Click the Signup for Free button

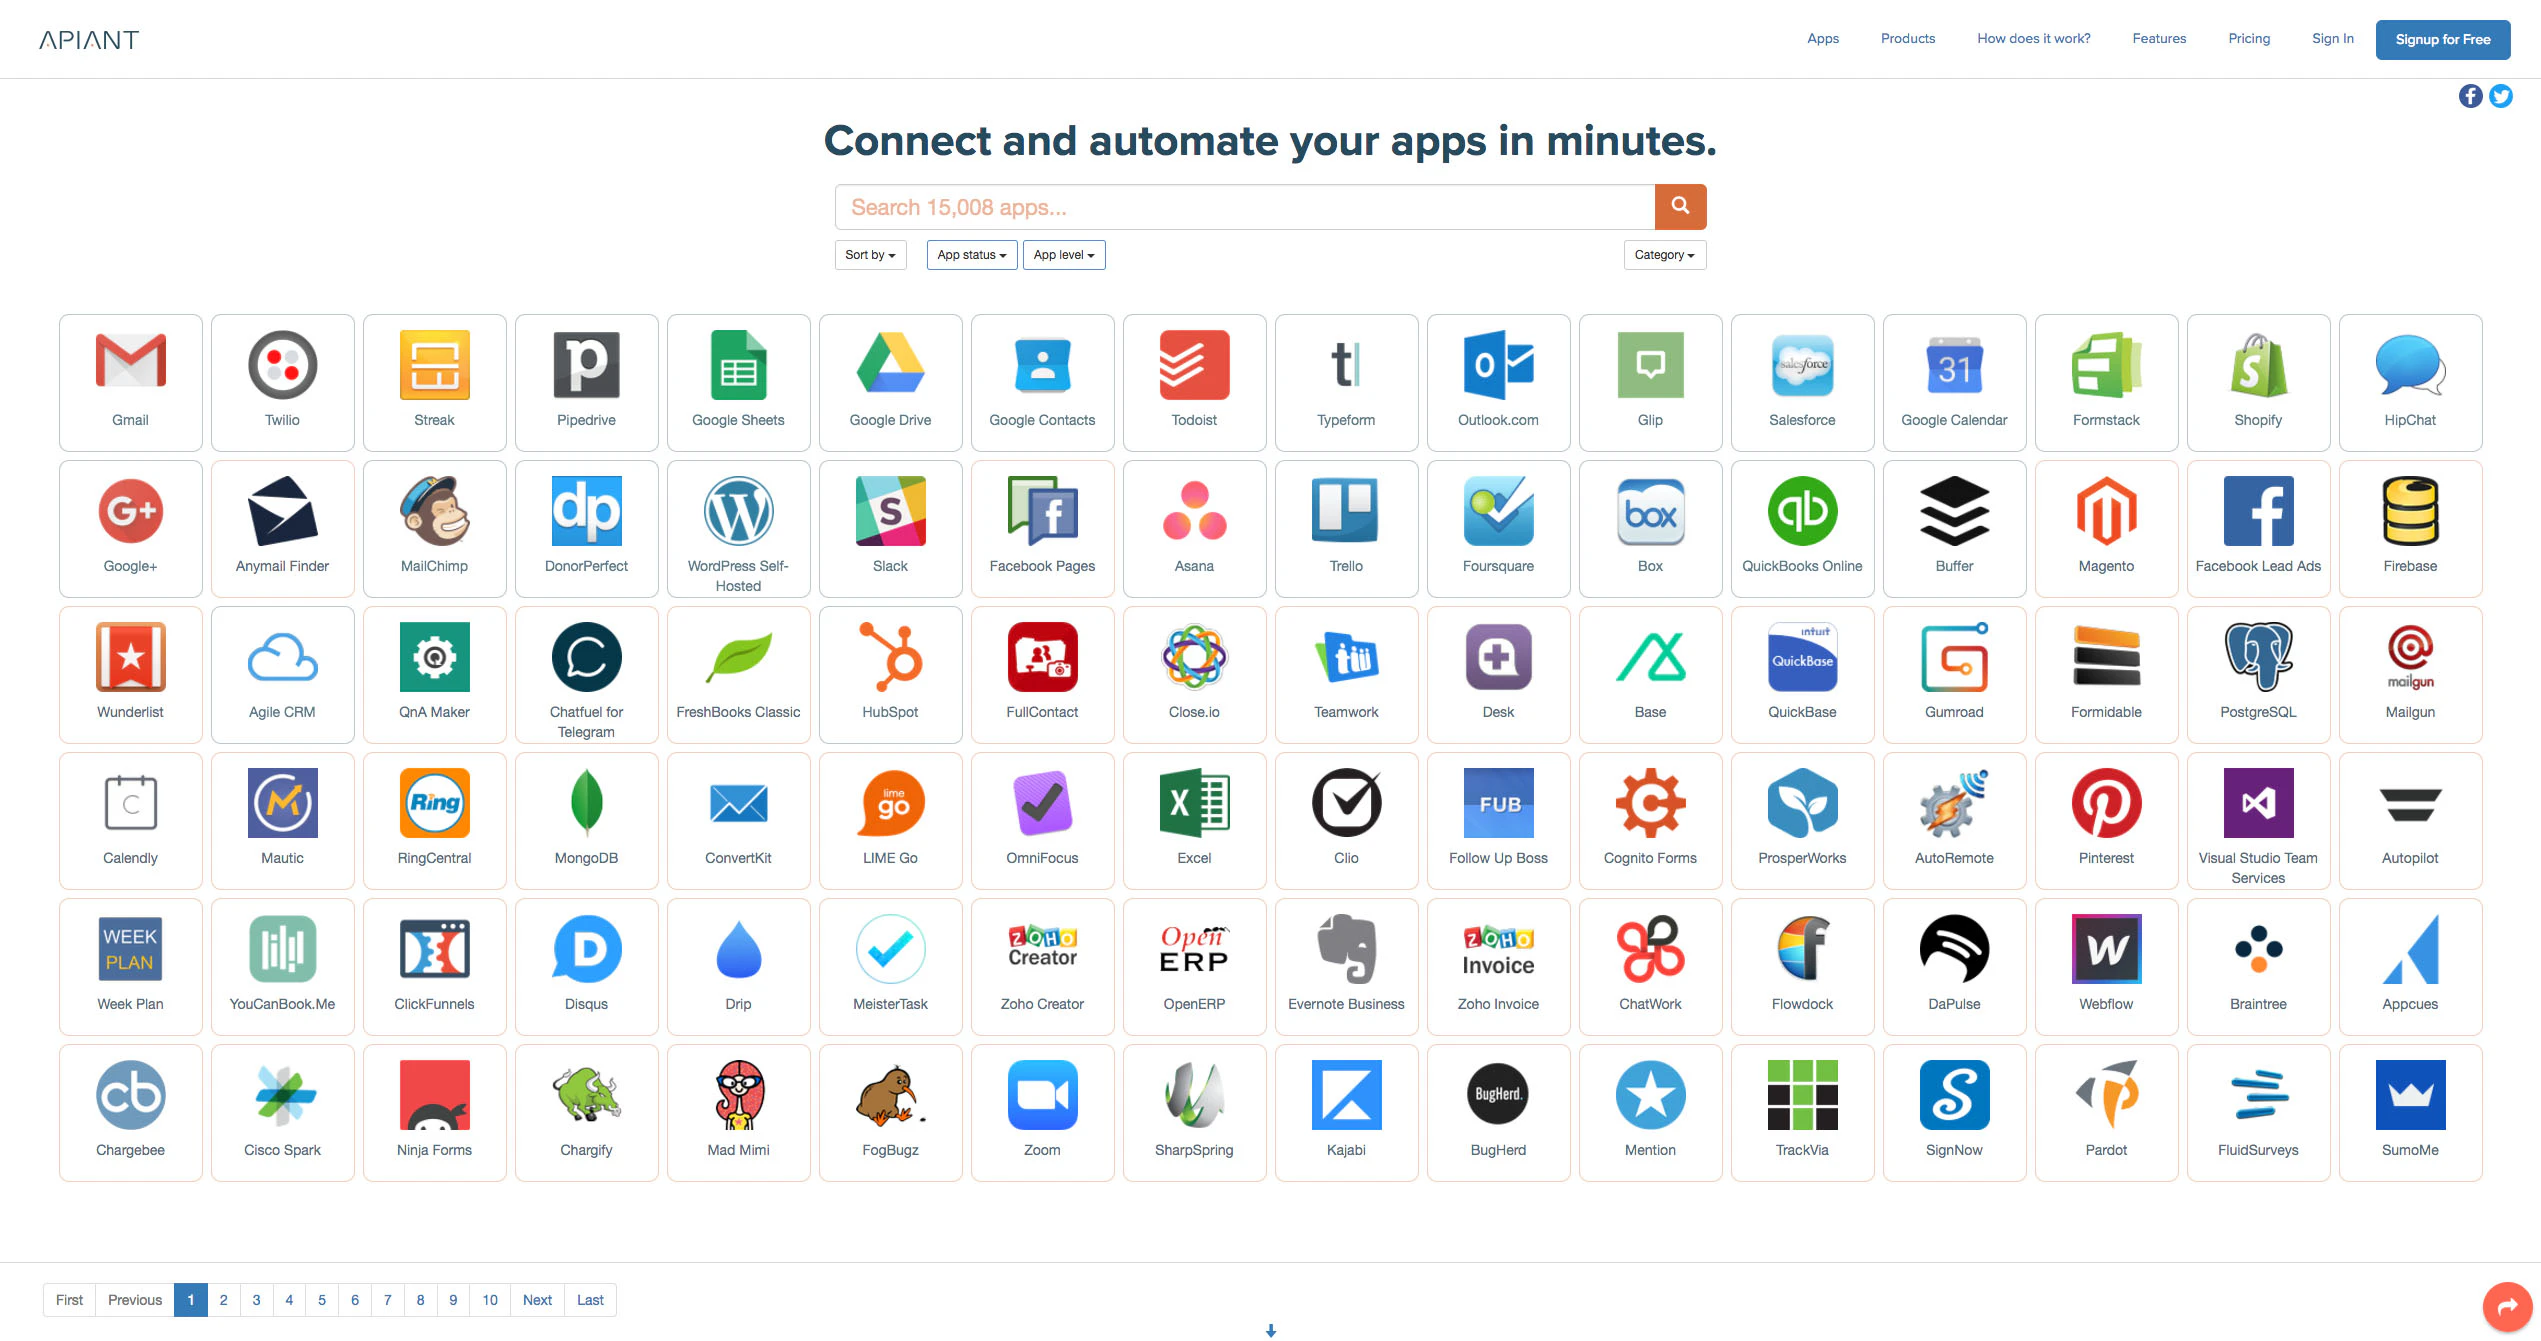click(2442, 40)
